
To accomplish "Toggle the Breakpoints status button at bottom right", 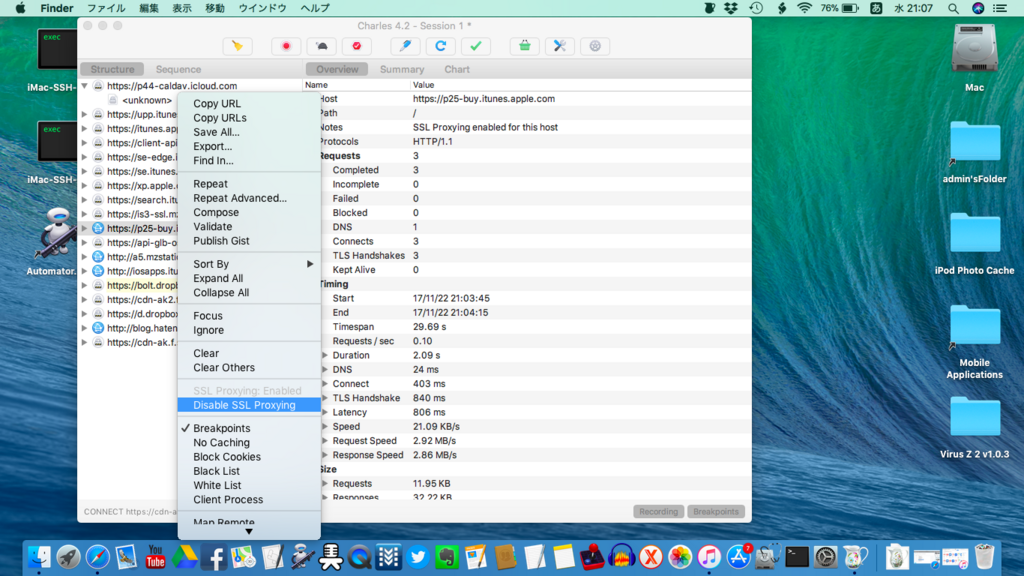I will (x=716, y=511).
